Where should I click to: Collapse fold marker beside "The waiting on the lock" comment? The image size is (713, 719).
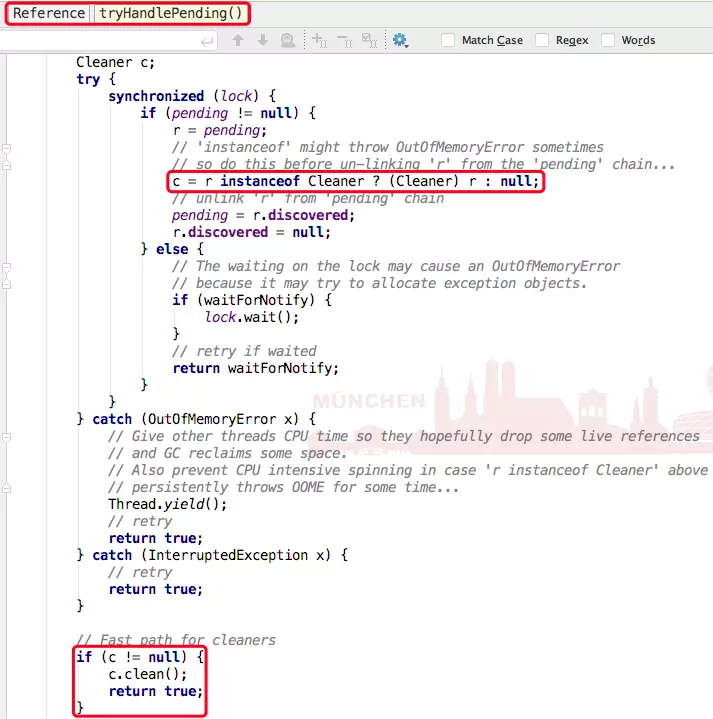(6, 267)
